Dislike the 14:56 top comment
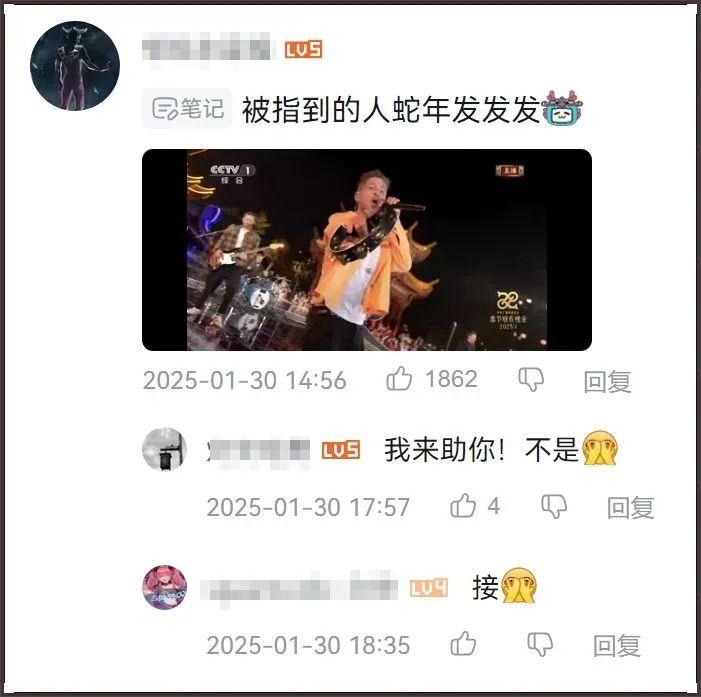The image size is (701, 697). (x=531, y=380)
